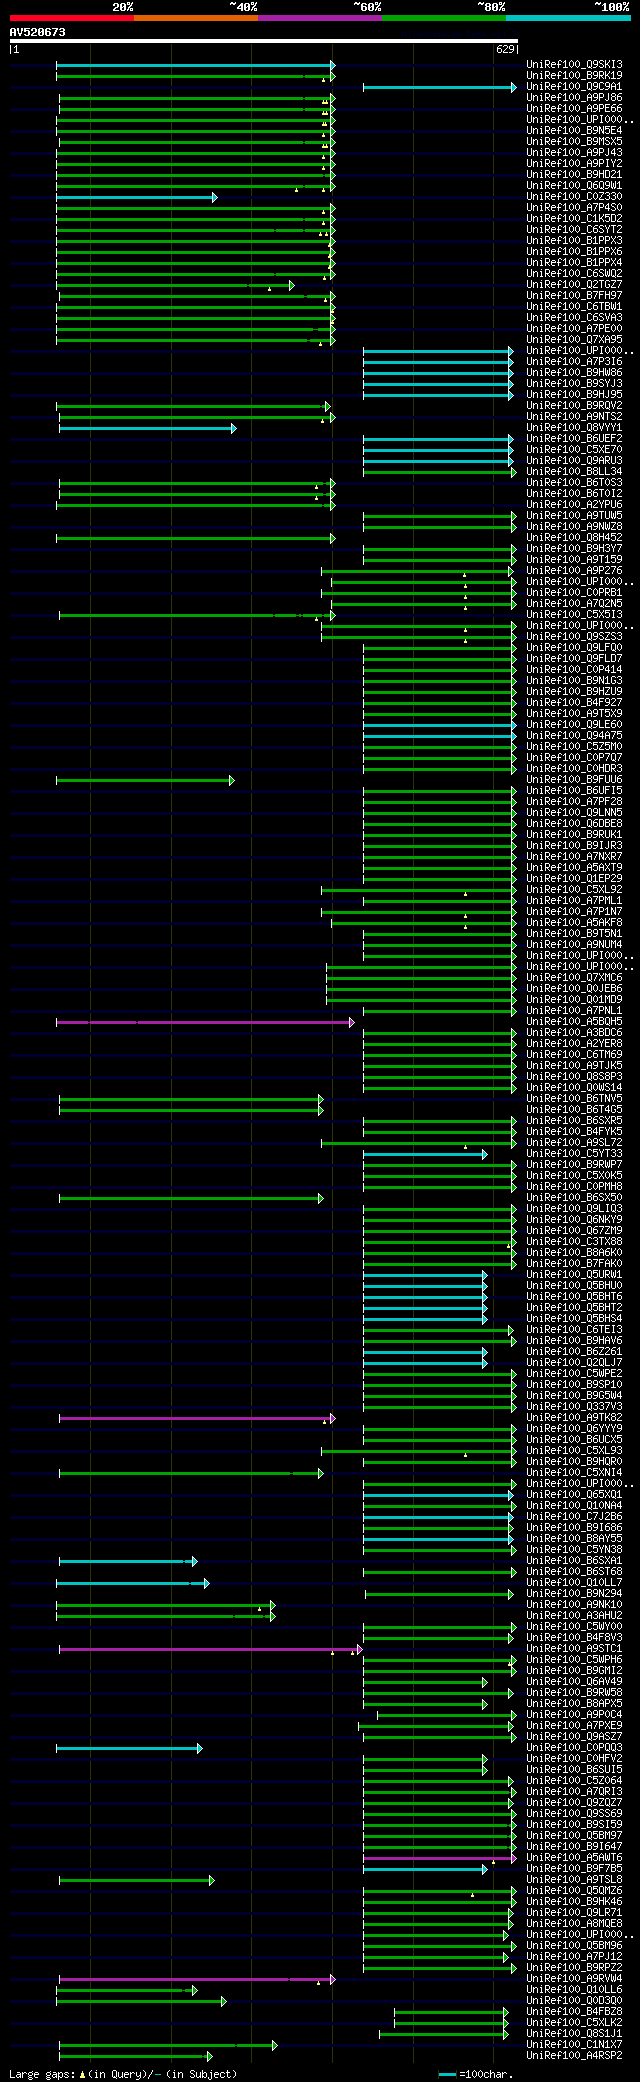
Task: Select the UniRef100_A7P3I6 label
Action: [x=574, y=362]
